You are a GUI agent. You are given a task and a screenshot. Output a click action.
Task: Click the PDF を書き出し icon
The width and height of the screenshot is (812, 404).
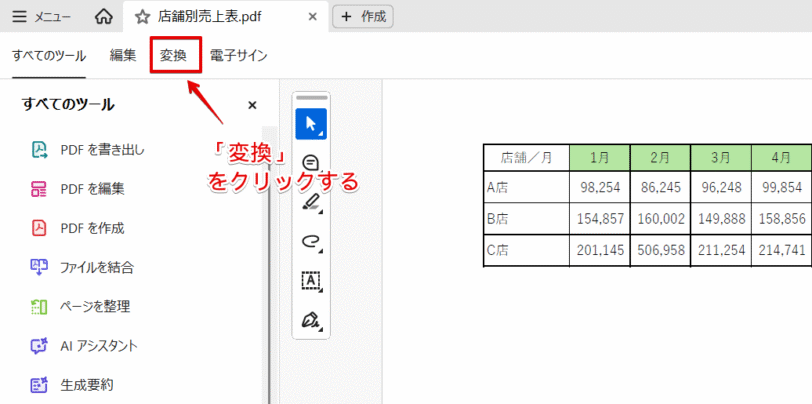coord(39,150)
